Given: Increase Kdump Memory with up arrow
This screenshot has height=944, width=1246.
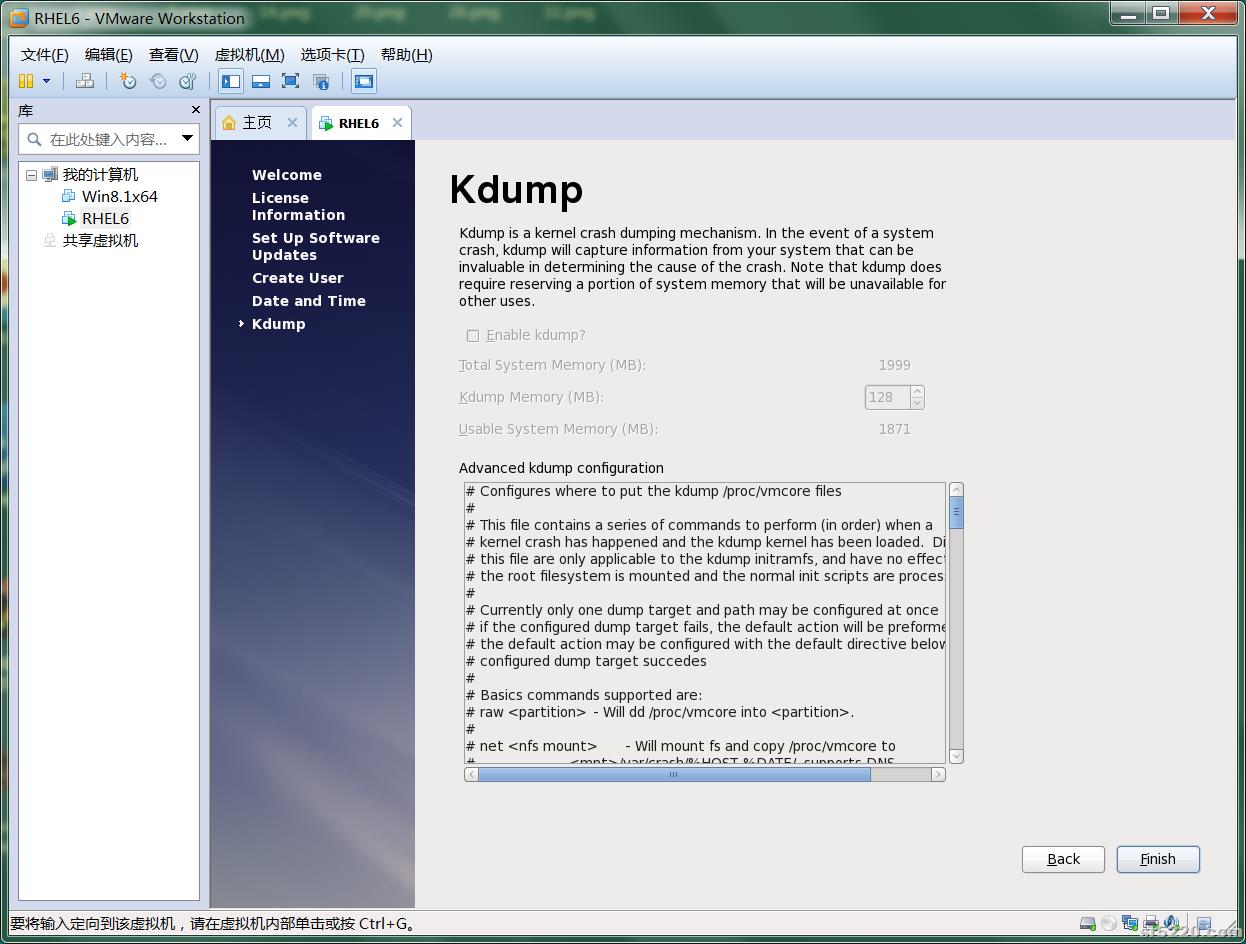Looking at the screenshot, I should (x=918, y=391).
